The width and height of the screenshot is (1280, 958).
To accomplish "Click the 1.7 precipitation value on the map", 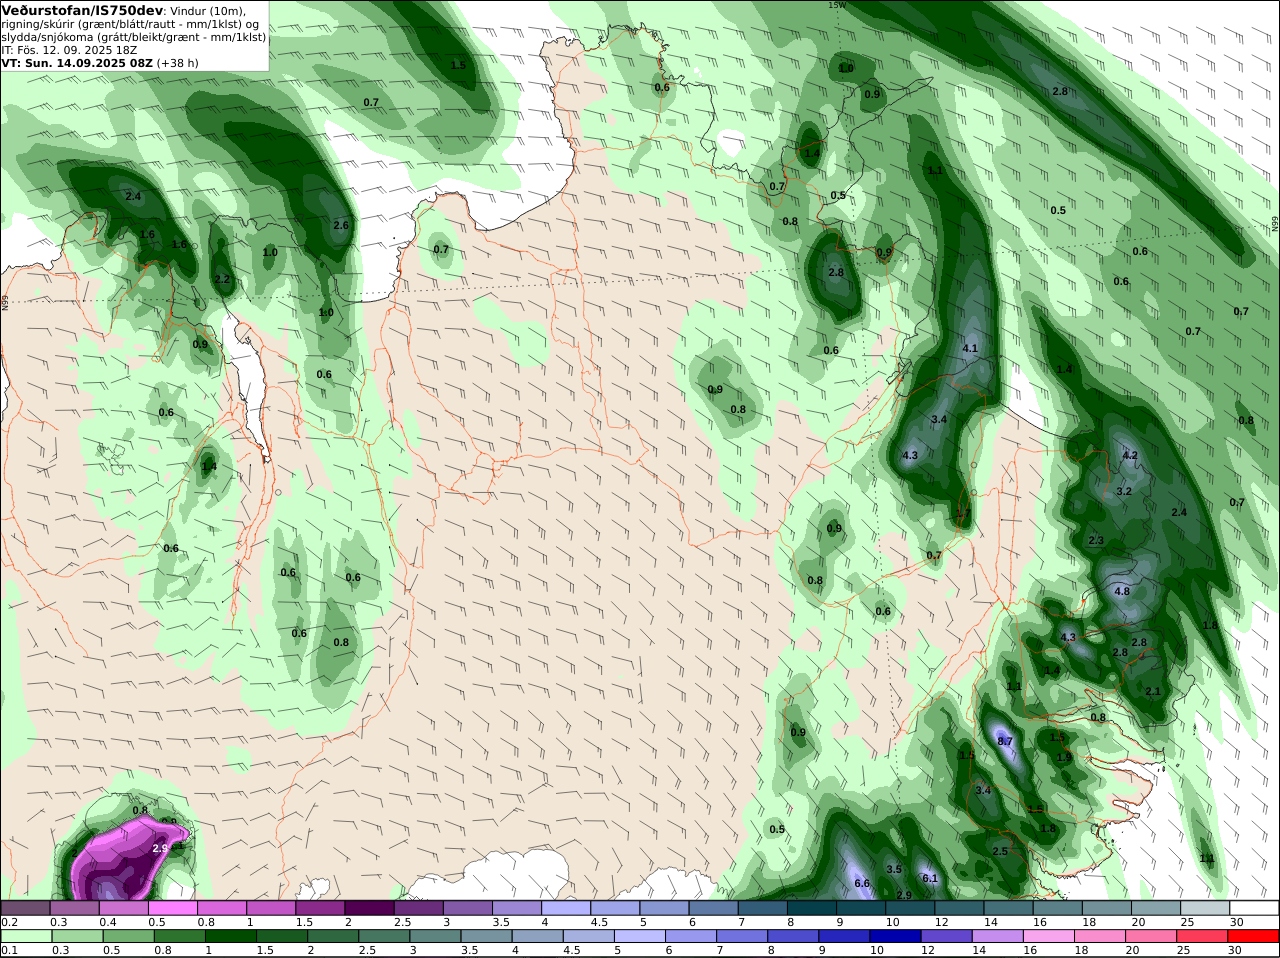I will point(963,513).
